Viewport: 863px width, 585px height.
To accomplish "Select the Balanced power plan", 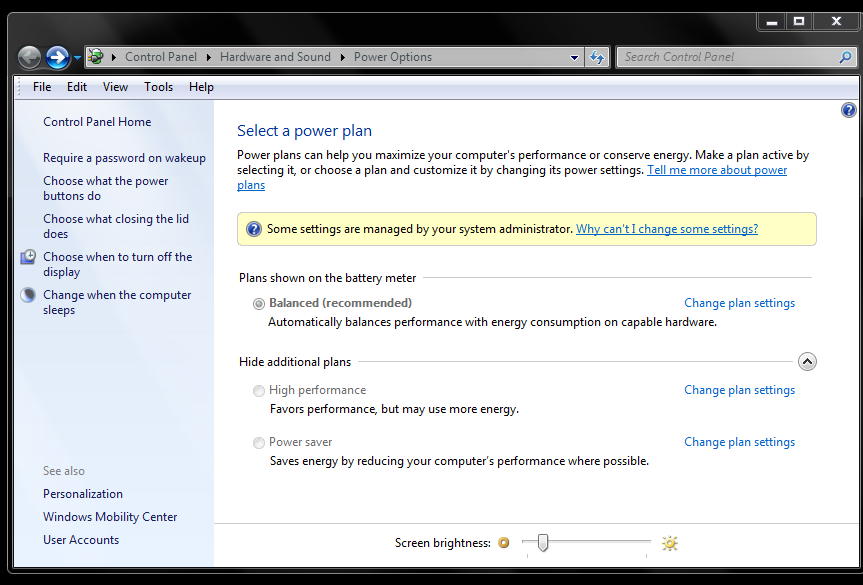I will point(258,303).
